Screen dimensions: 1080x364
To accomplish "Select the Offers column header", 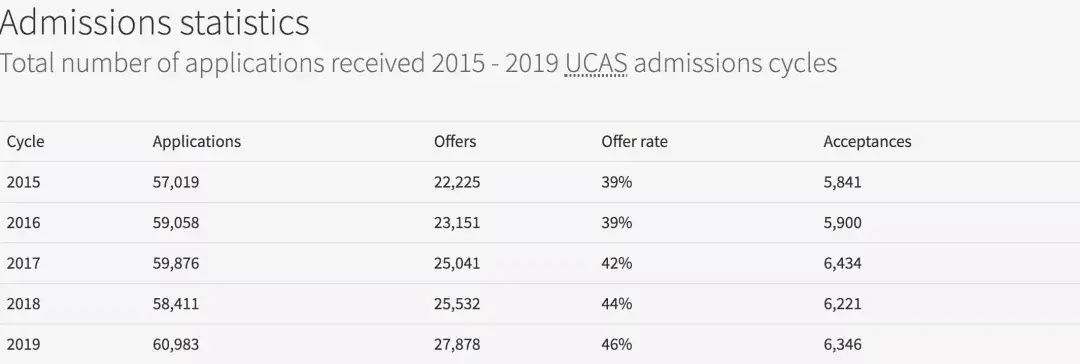I will click(x=455, y=141).
